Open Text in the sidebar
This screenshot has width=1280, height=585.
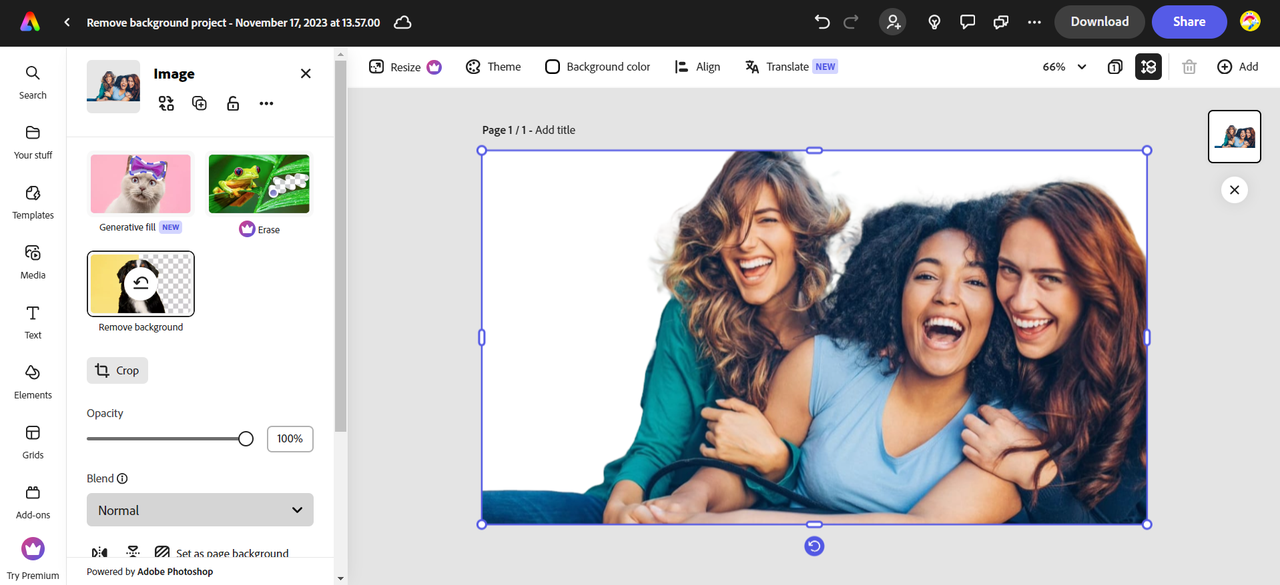point(33,322)
